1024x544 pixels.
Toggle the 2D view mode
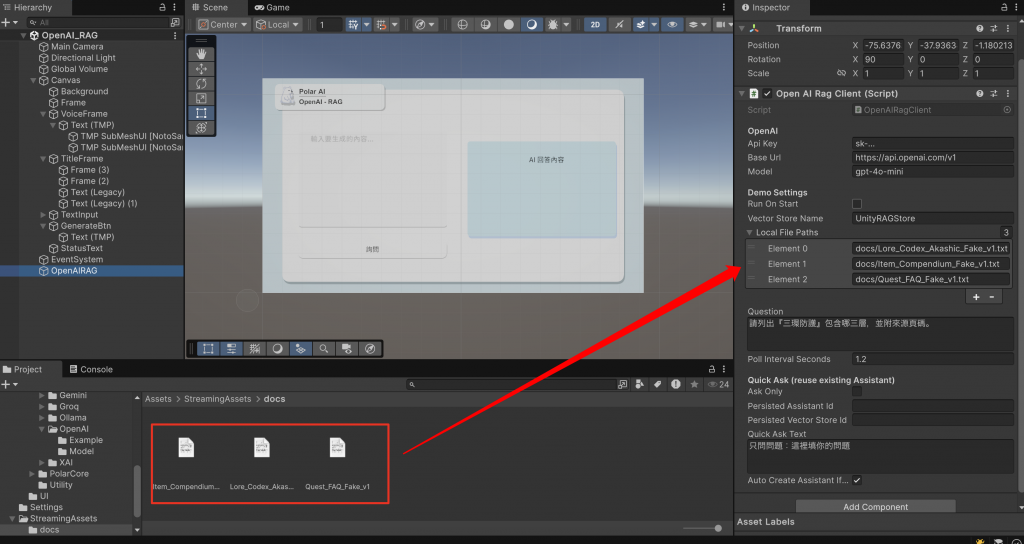pyautogui.click(x=595, y=25)
